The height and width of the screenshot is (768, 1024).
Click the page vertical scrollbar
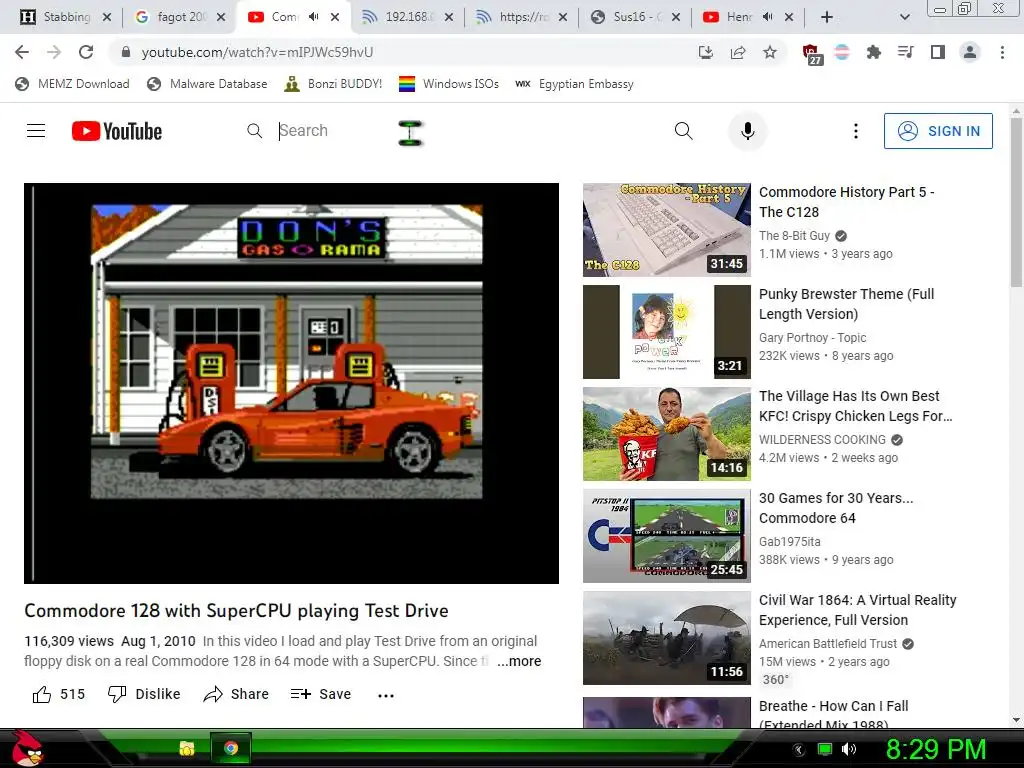click(1016, 202)
